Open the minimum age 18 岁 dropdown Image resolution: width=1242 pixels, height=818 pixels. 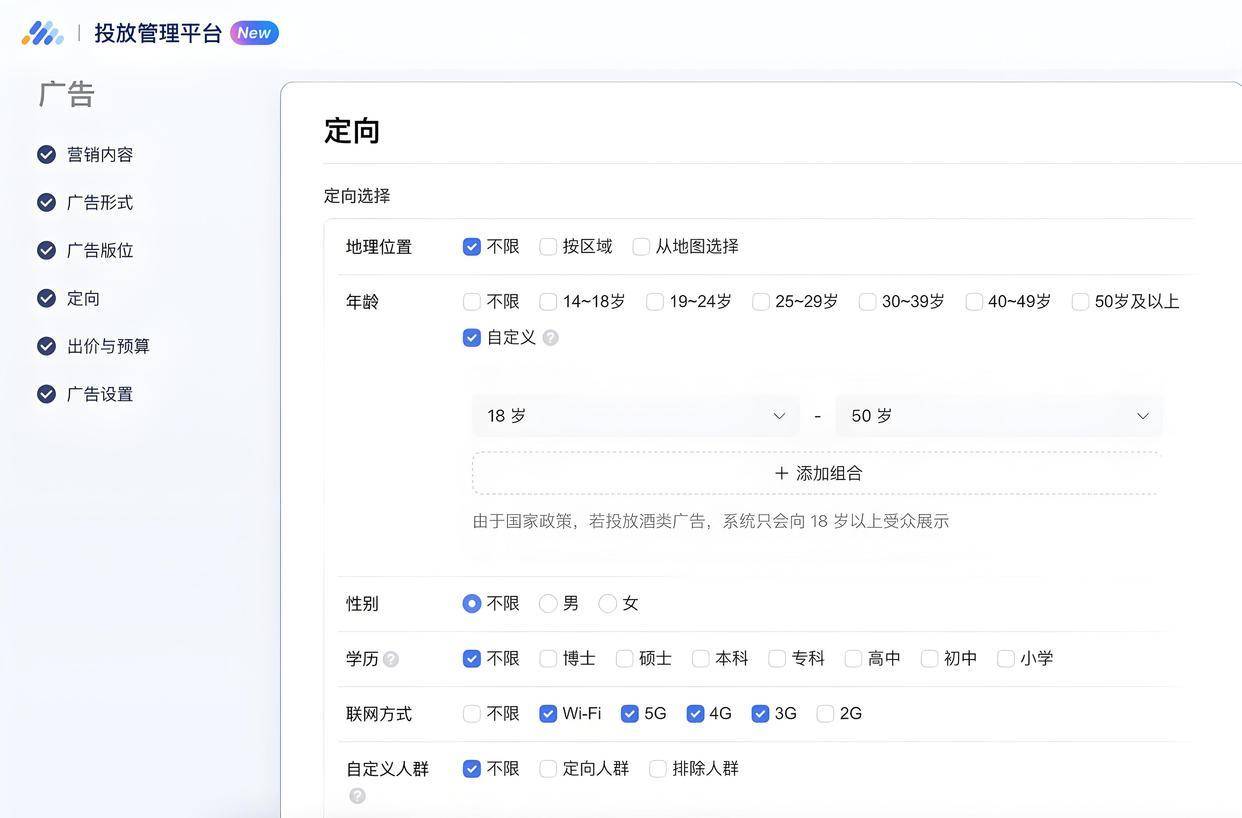pyautogui.click(x=635, y=416)
